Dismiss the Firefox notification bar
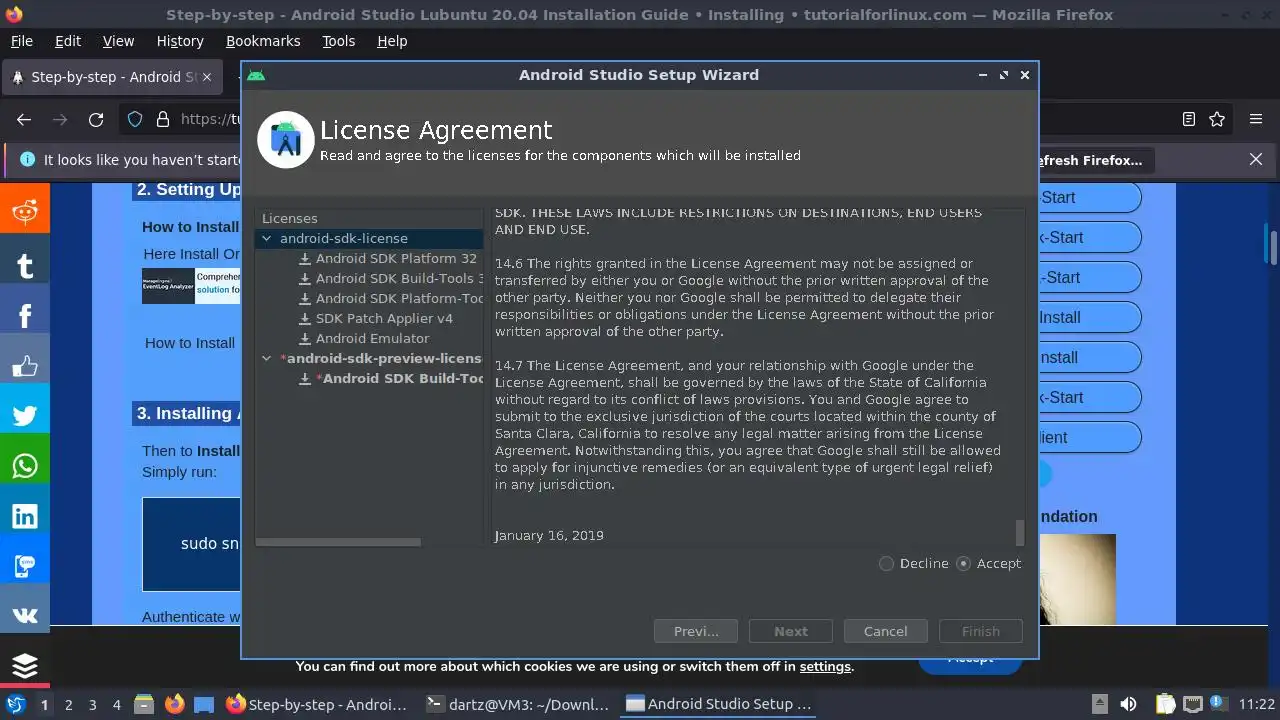Viewport: 1280px width, 720px height. coord(1256,159)
